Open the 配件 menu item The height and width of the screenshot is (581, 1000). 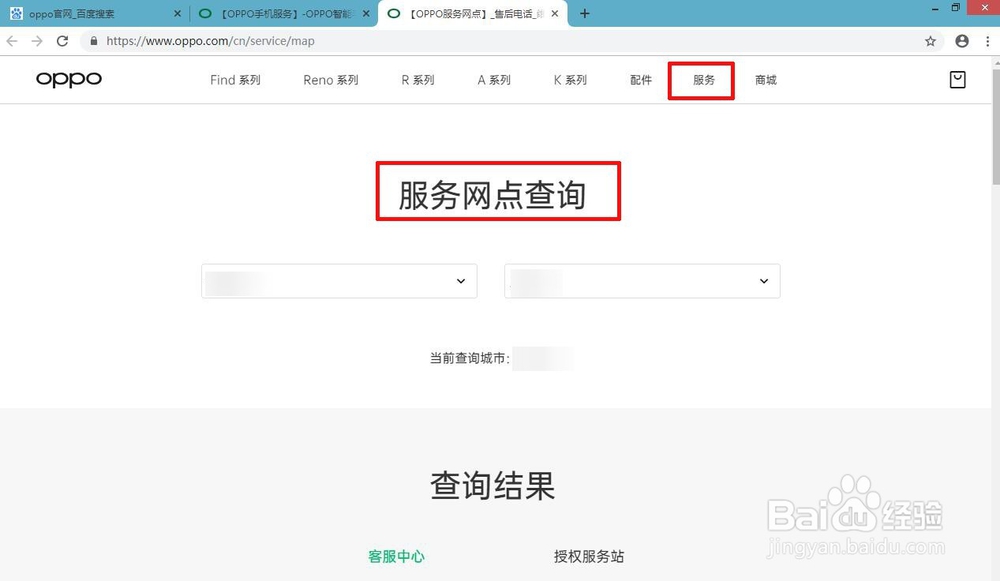pos(641,80)
